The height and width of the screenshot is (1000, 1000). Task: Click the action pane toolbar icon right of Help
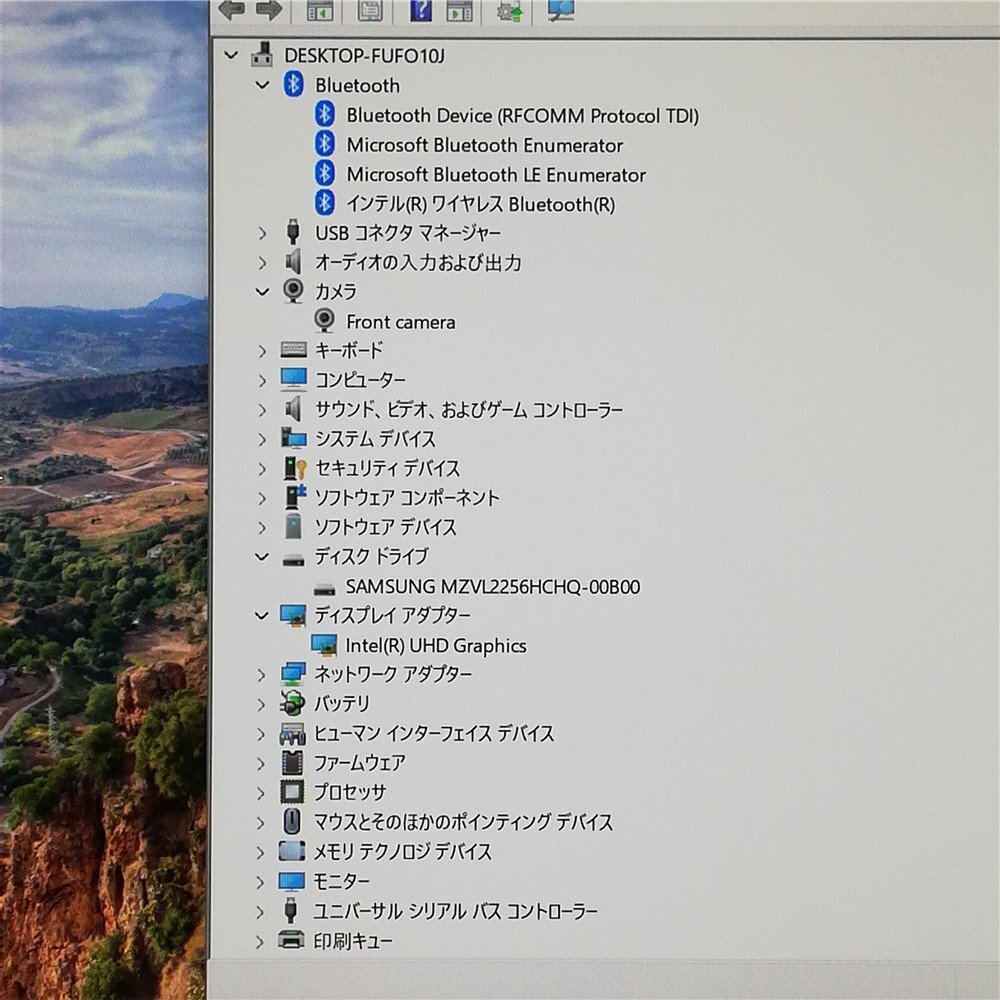click(459, 10)
